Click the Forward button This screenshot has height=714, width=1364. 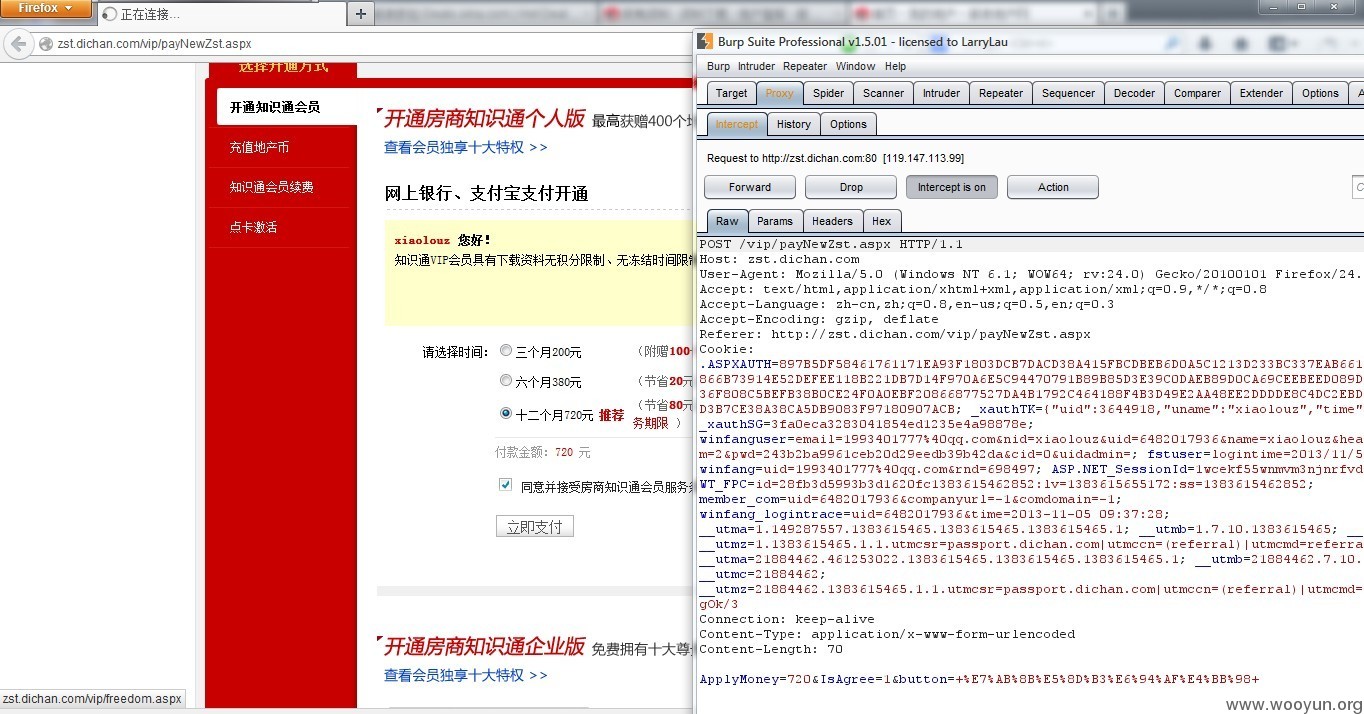point(750,187)
